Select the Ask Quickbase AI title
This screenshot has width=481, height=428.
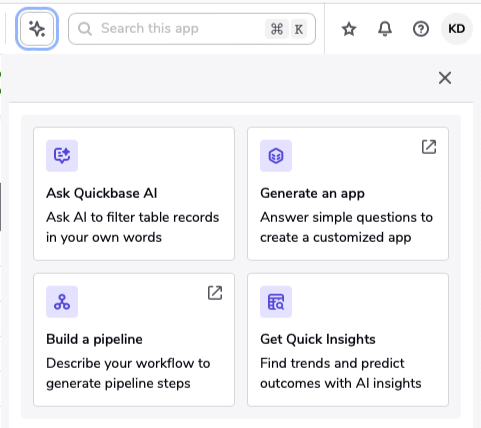[102, 193]
